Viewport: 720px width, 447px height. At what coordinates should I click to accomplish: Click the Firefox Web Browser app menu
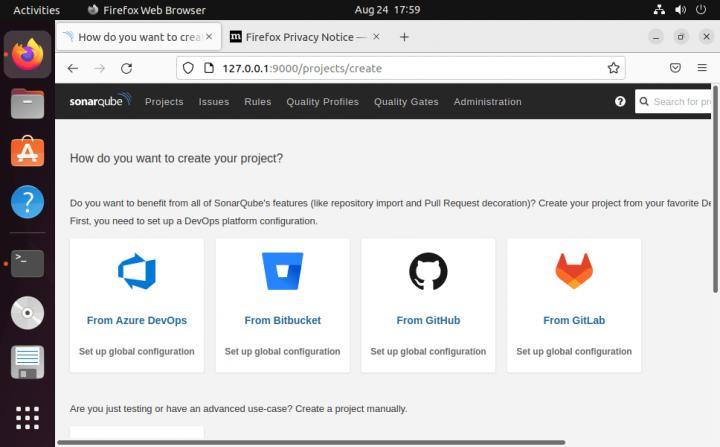click(x=147, y=10)
